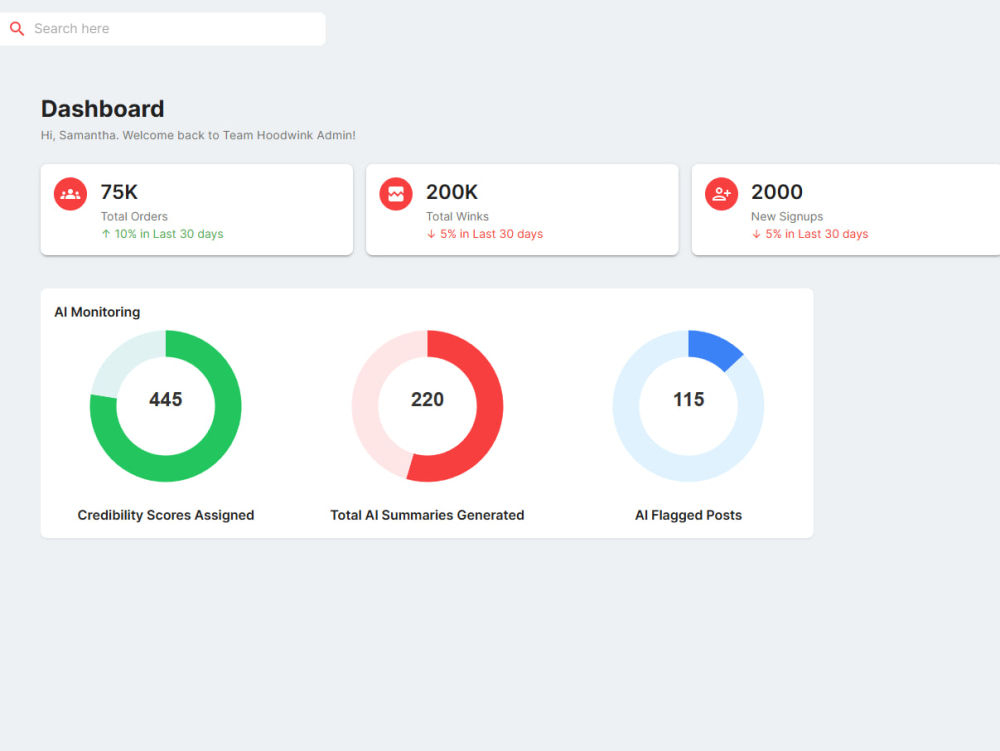Click the 445 value in green donut
This screenshot has width=1000, height=751.
pyautogui.click(x=166, y=399)
